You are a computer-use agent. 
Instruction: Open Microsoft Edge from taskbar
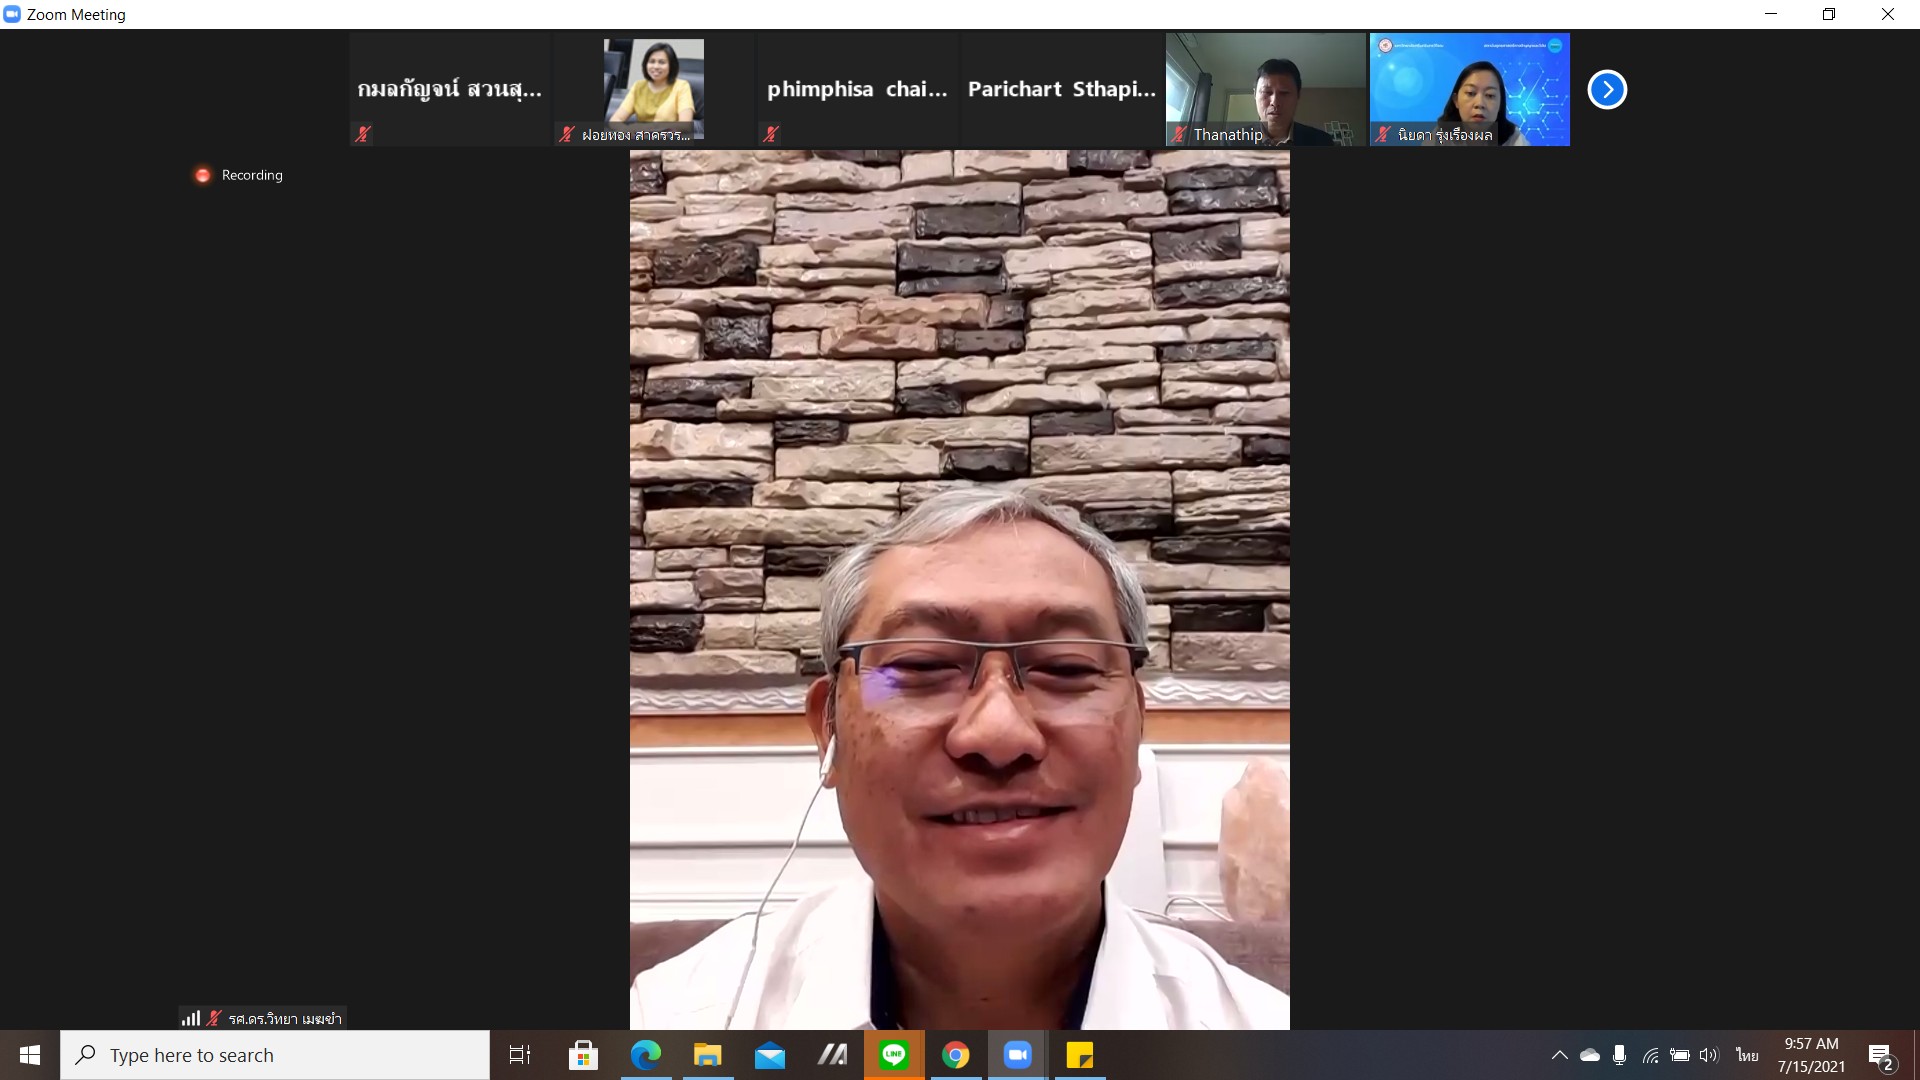(x=646, y=1055)
